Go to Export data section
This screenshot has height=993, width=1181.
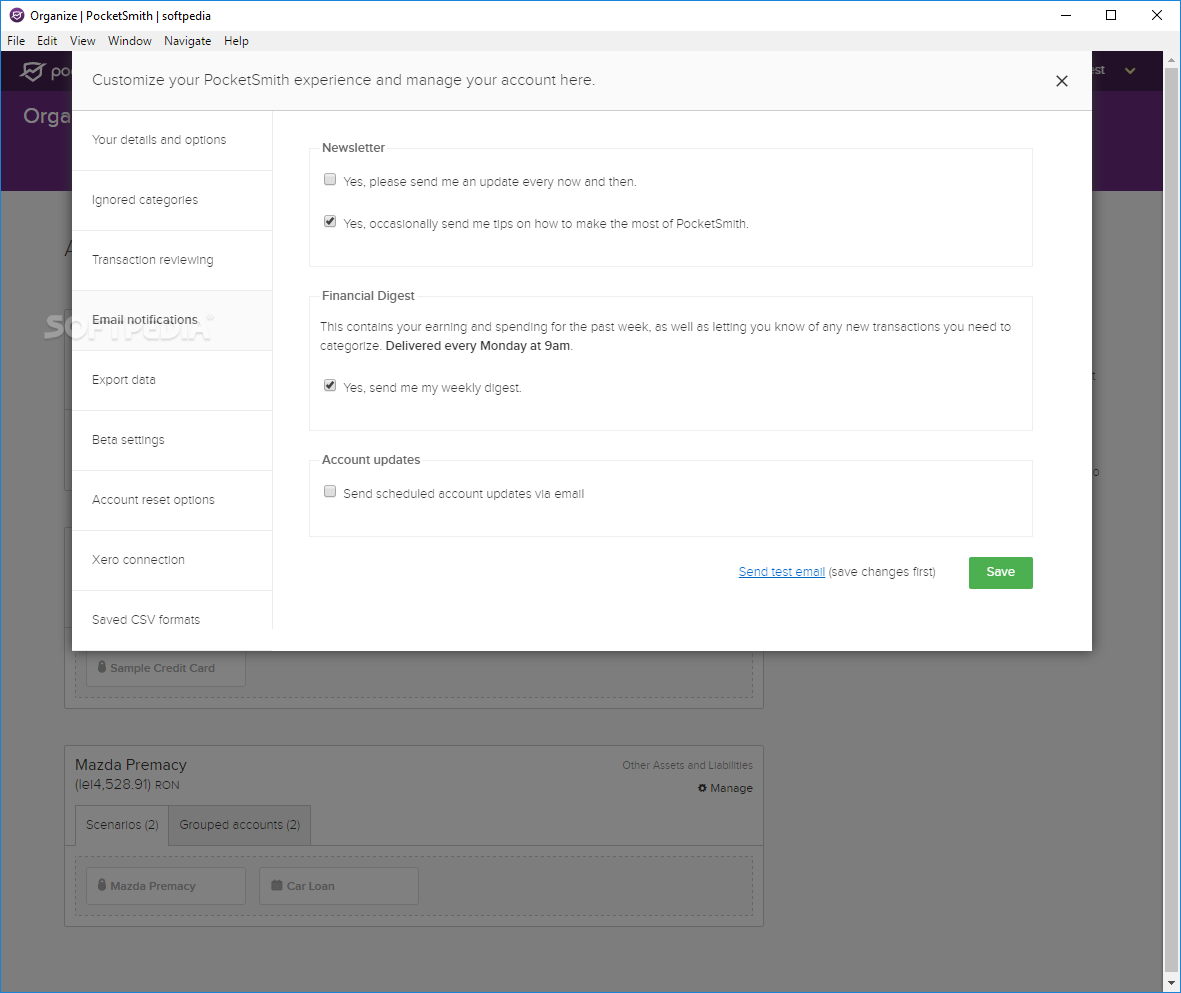[x=172, y=380]
